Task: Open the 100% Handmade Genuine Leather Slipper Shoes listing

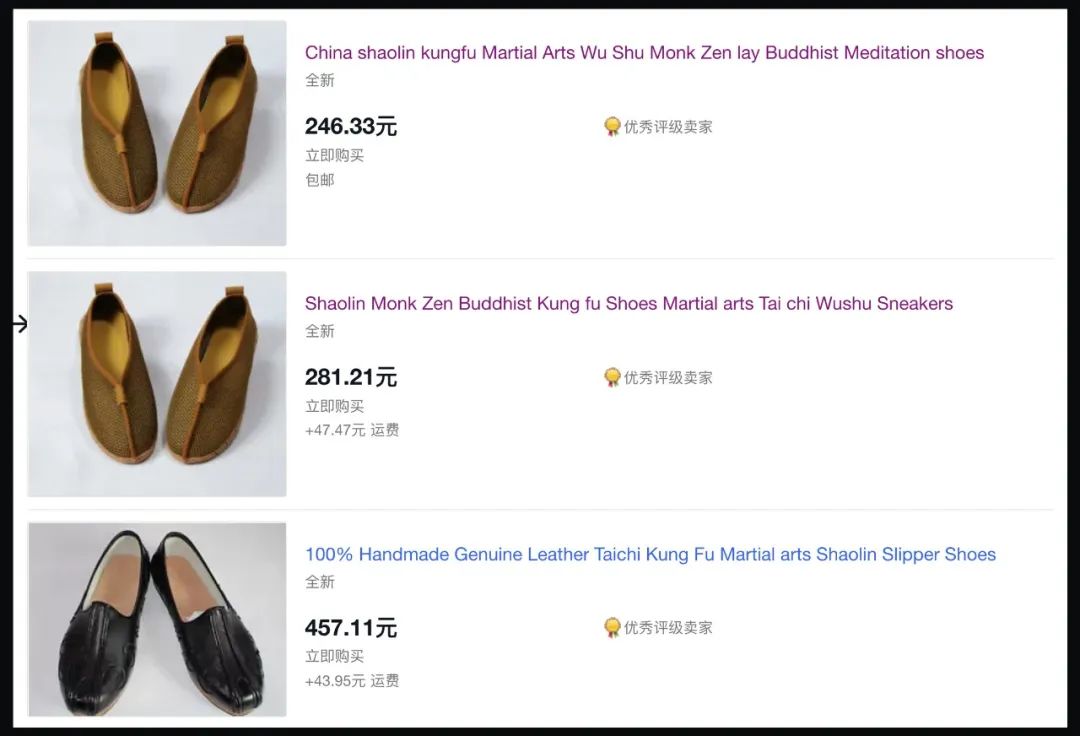Action: 650,554
